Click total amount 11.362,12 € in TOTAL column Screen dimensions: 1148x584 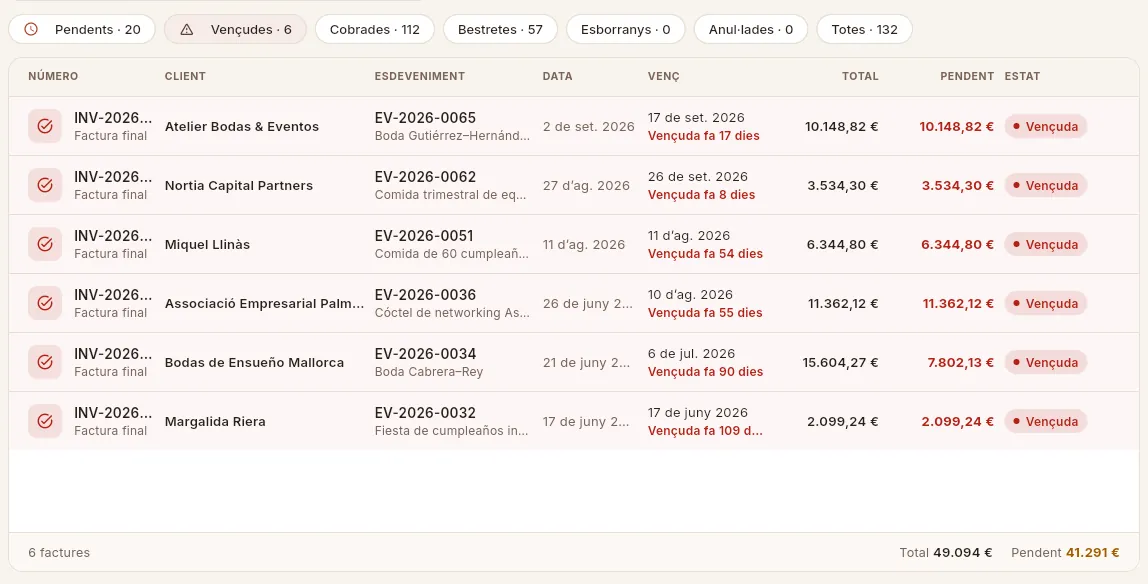click(x=843, y=304)
